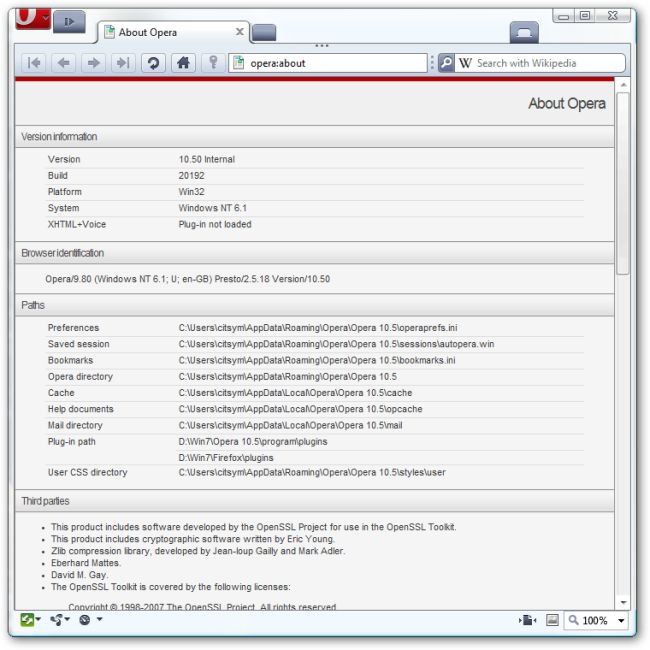Open the password wand button
650x650 pixels.
[x=213, y=63]
